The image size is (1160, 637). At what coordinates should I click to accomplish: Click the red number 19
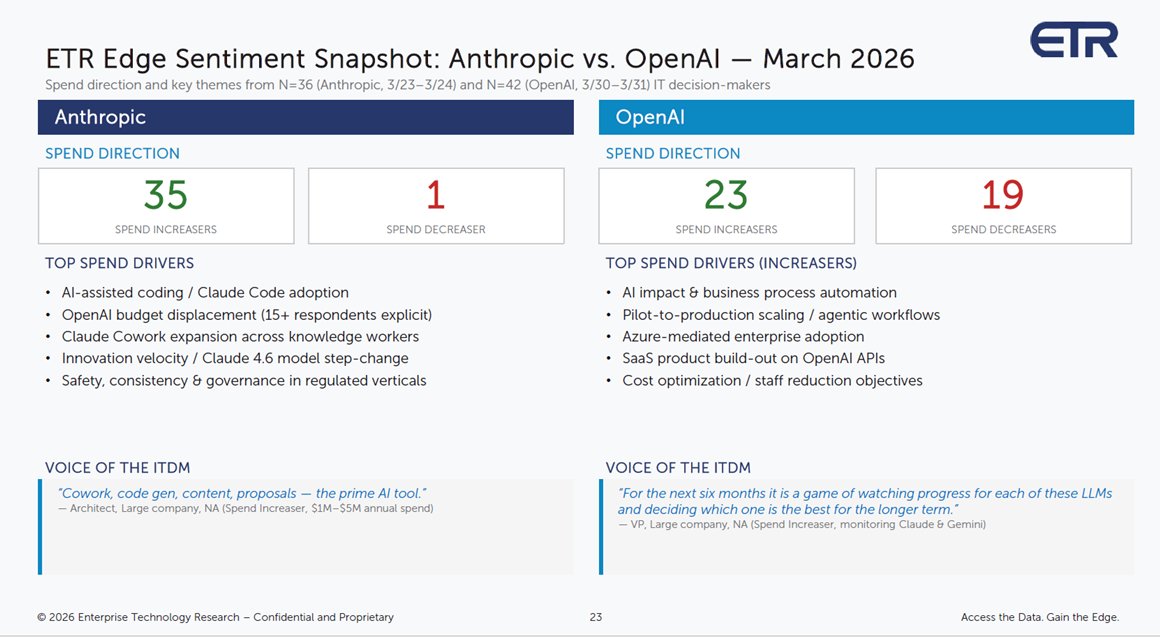point(1003,195)
